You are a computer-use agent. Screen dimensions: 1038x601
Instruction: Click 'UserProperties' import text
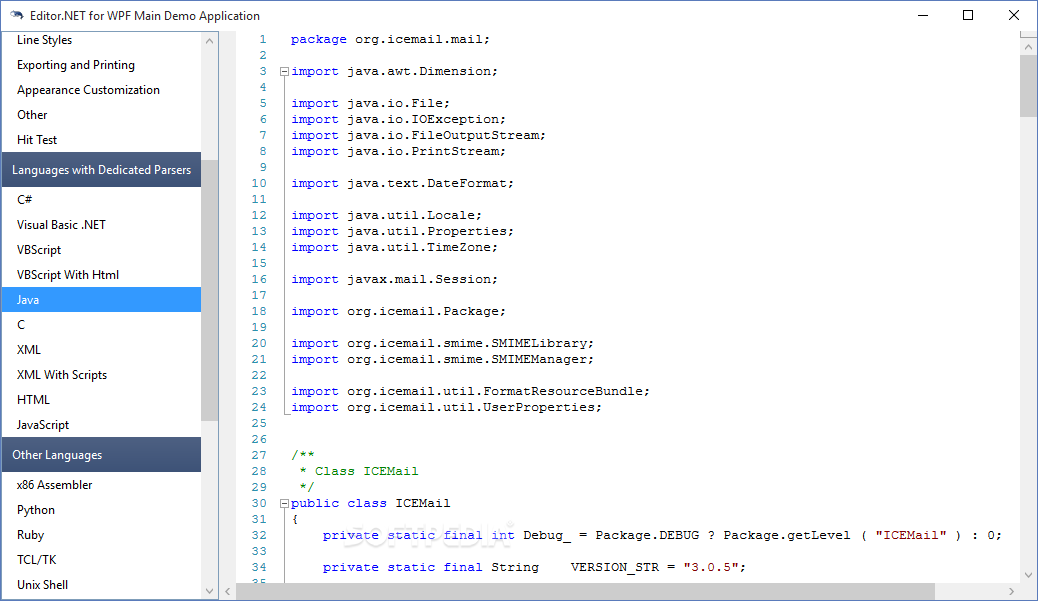point(540,407)
